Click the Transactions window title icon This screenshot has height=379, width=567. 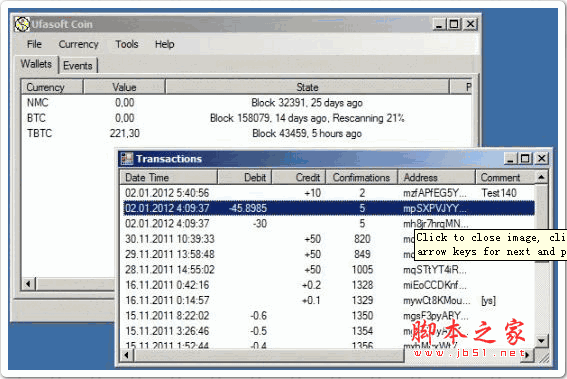click(127, 159)
